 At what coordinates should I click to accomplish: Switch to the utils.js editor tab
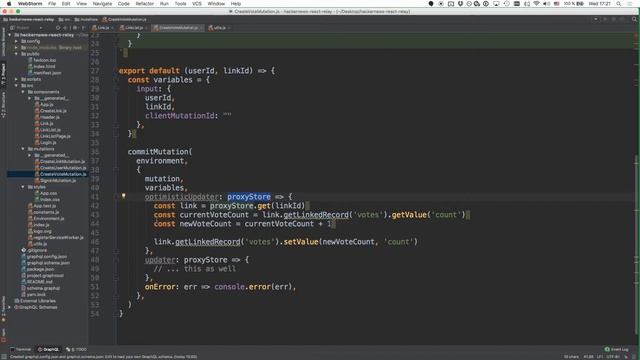point(220,28)
